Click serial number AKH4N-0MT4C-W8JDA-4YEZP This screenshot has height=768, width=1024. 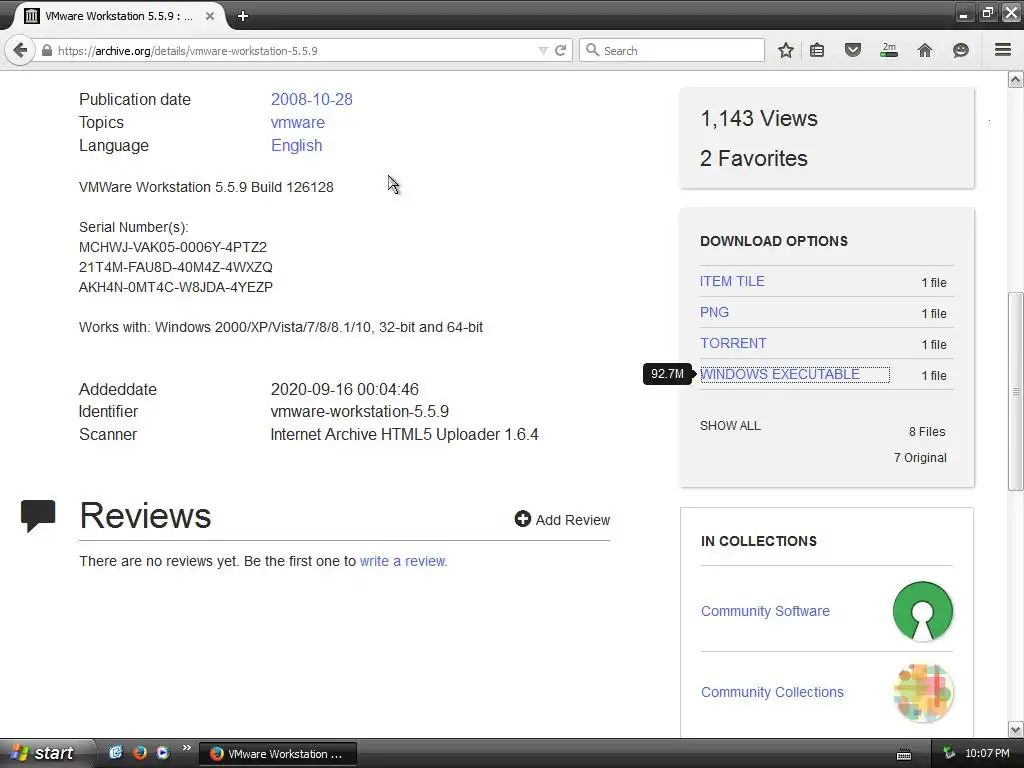tap(176, 287)
